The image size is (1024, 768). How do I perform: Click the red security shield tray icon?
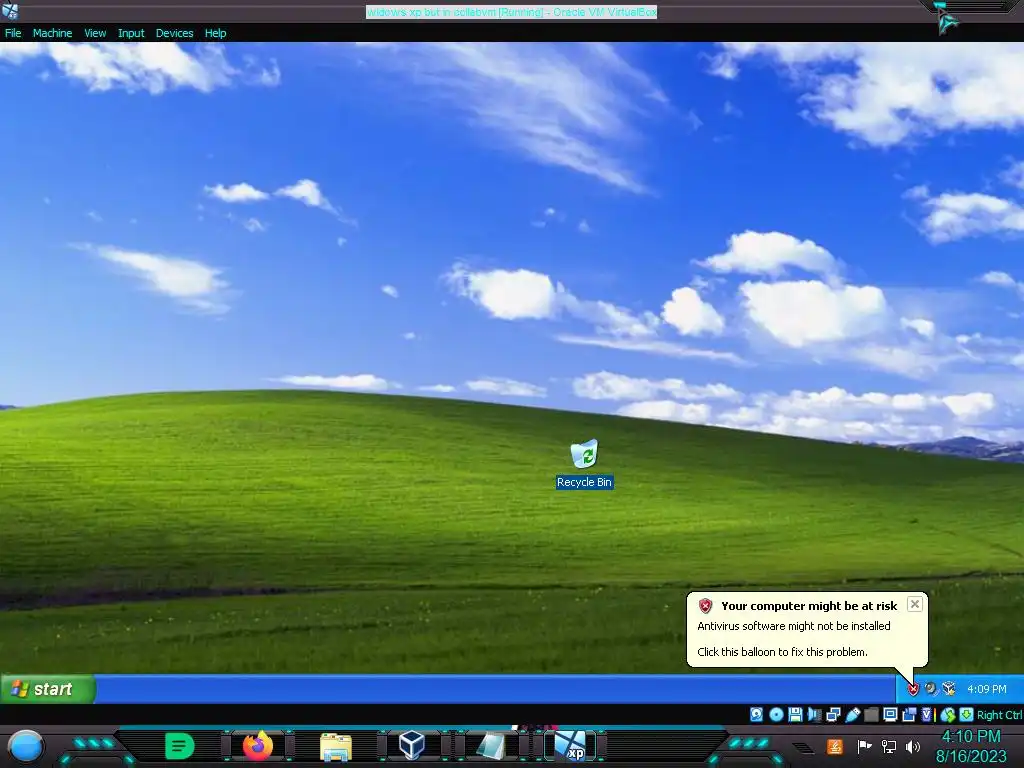913,689
